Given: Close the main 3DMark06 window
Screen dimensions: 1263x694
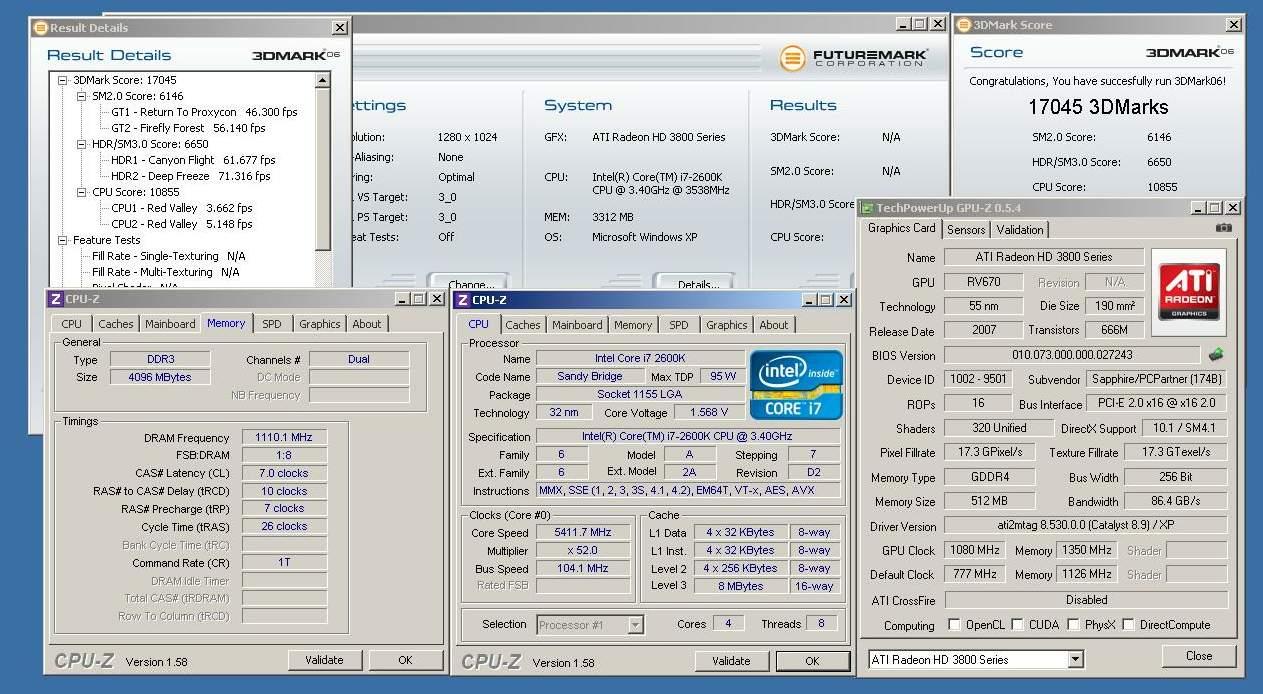Looking at the screenshot, I should [937, 24].
